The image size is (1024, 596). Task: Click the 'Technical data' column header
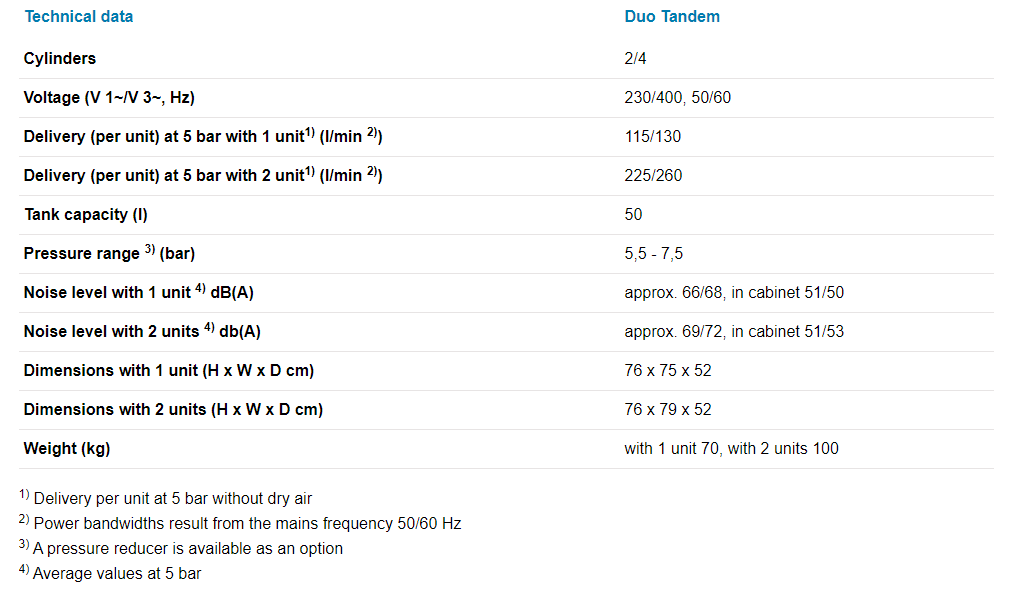(78, 17)
